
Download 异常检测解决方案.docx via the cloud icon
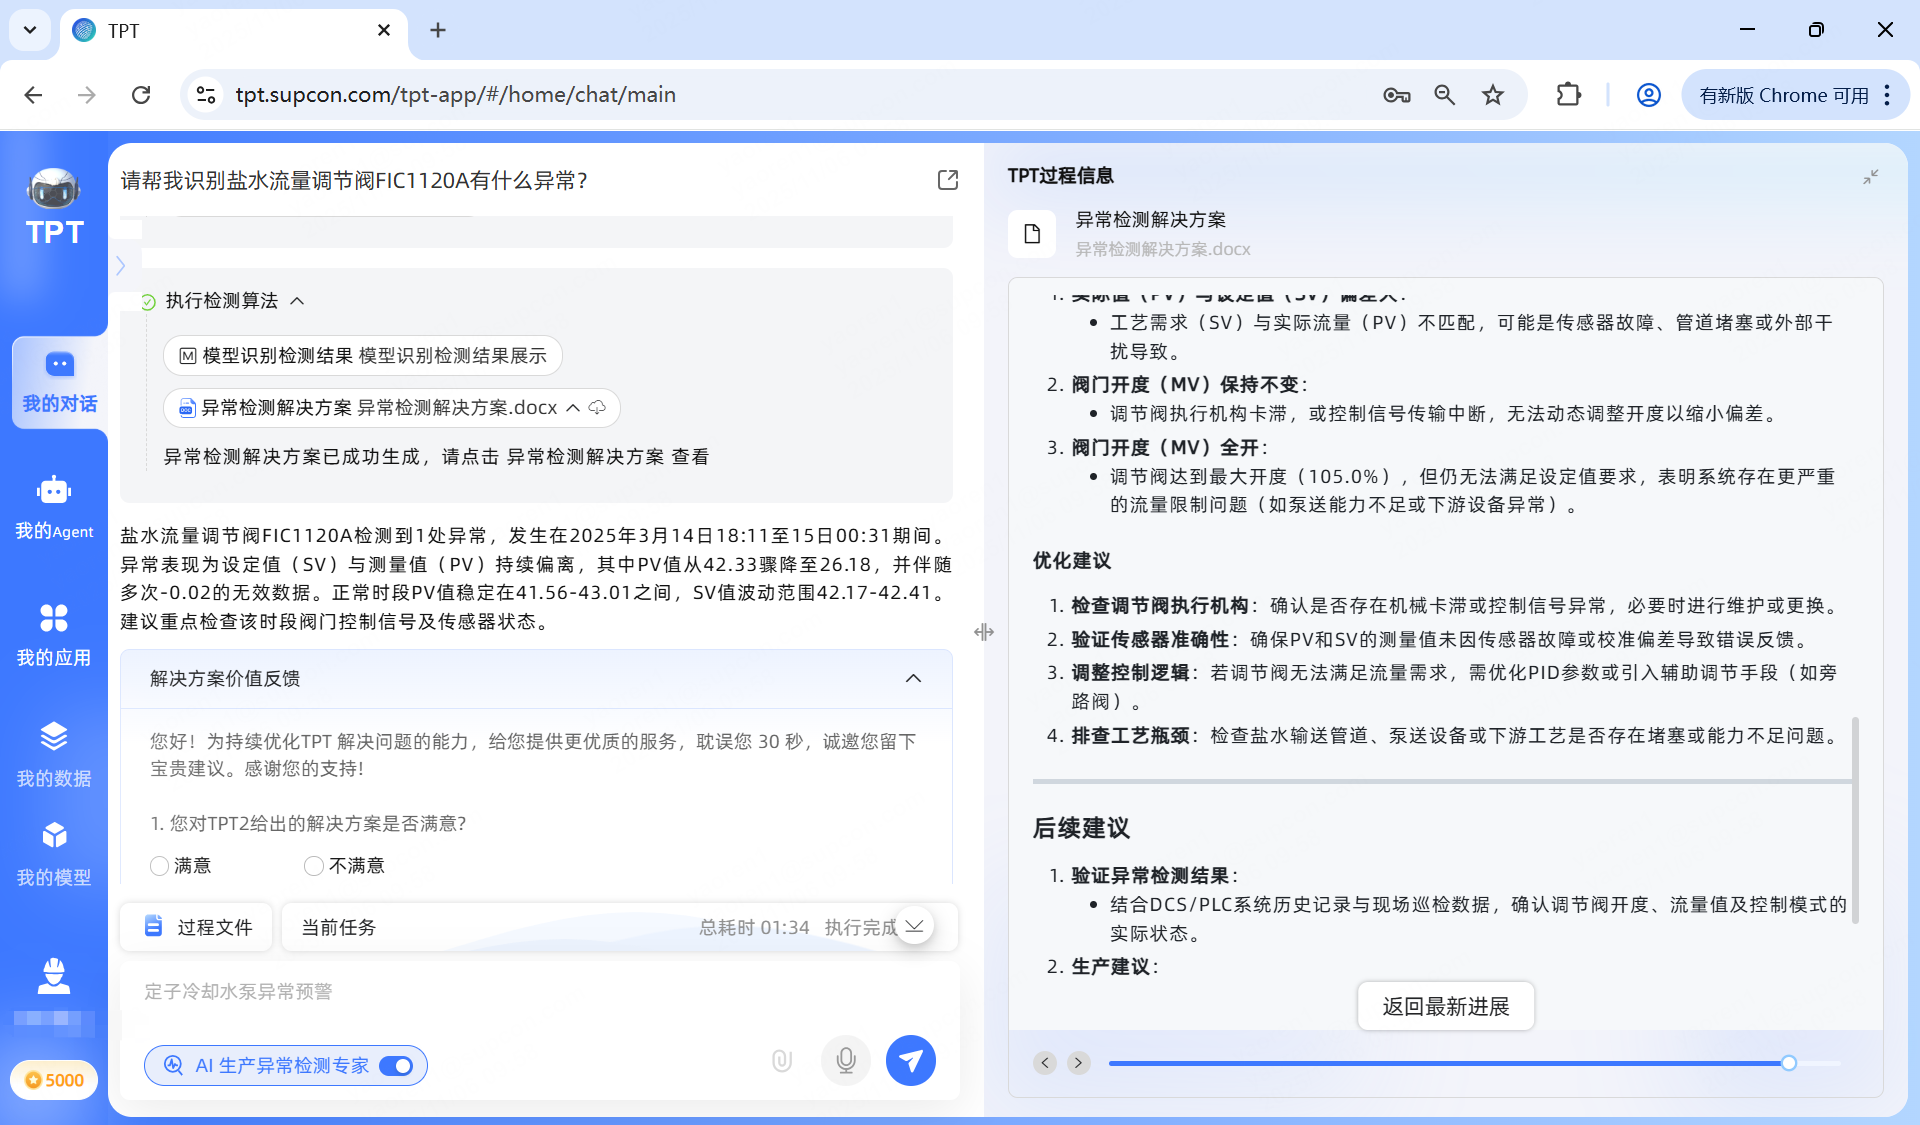[x=598, y=407]
